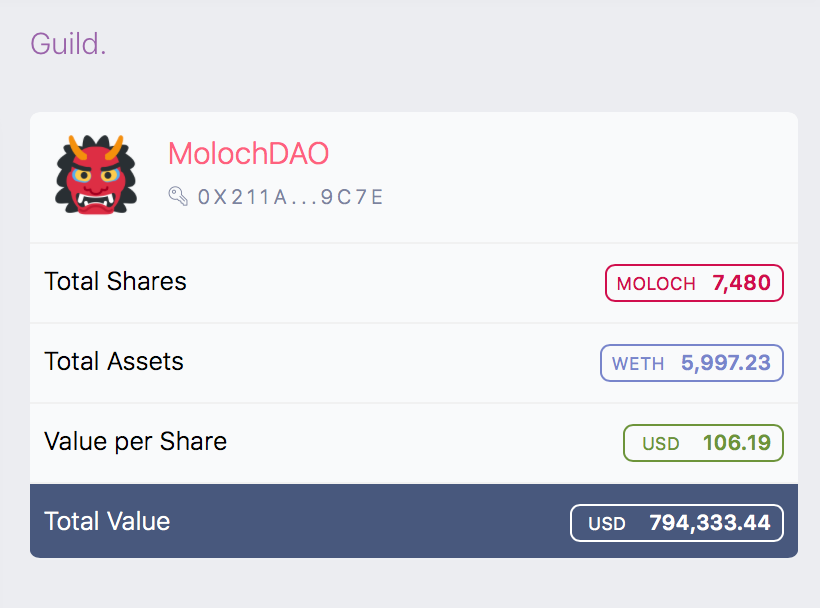820x608 pixels.
Task: Click the USD 794,333.44 total badge
Action: pos(677,523)
